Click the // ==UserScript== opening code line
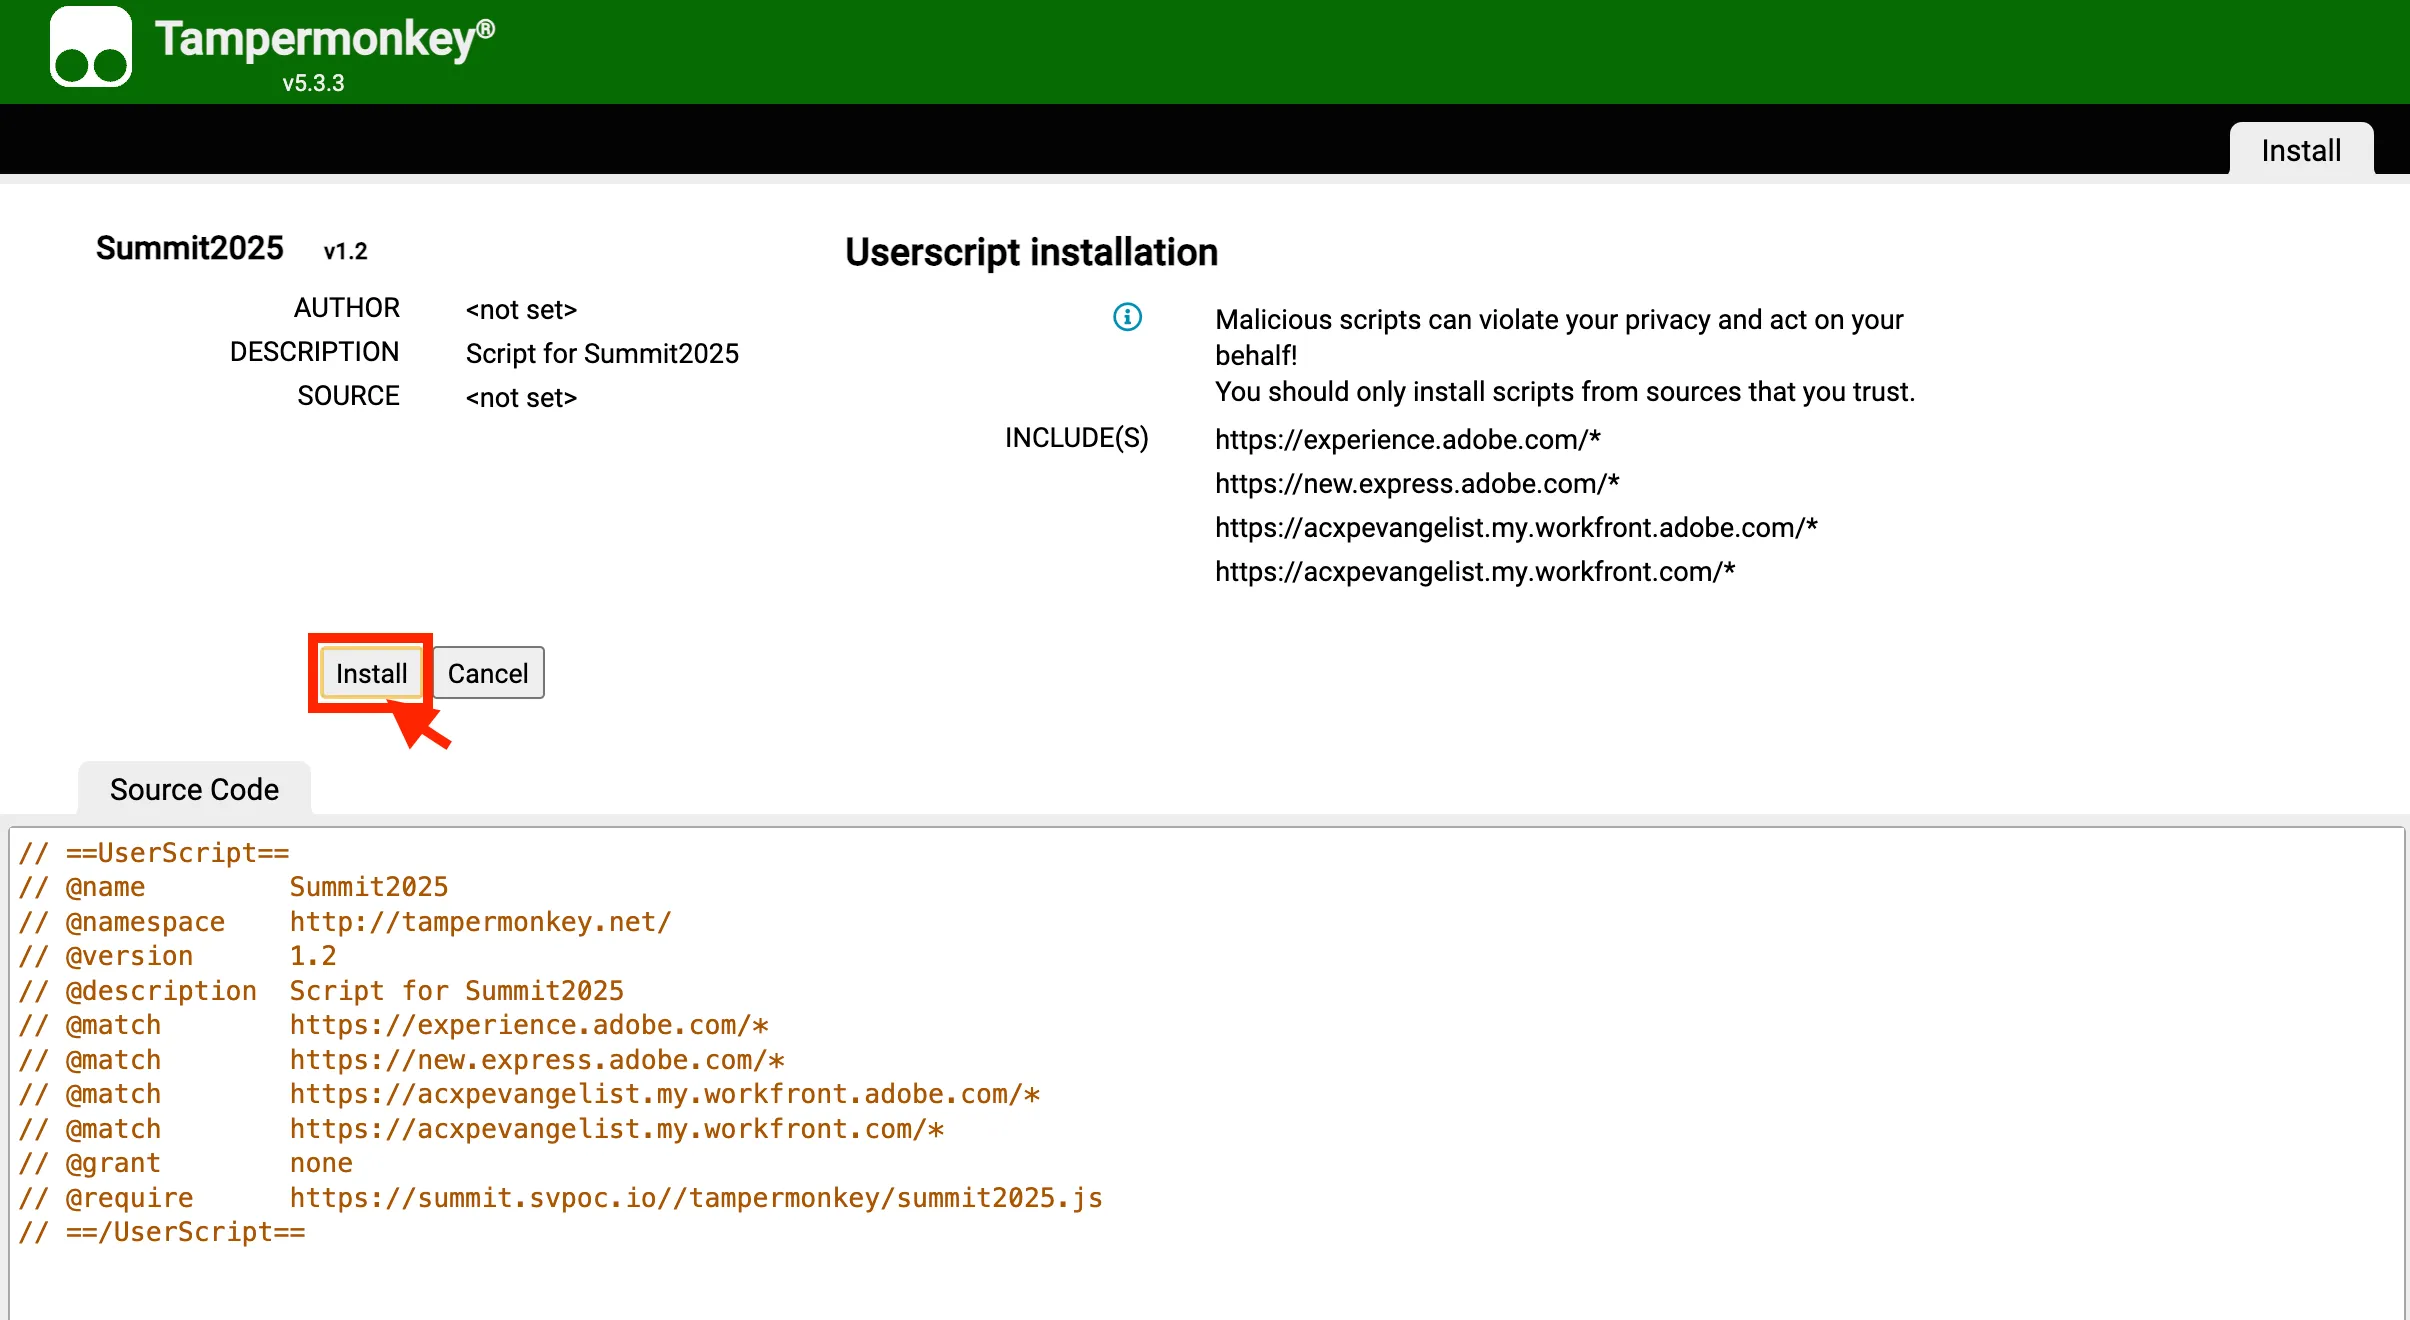Image resolution: width=2410 pixels, height=1320 pixels. tap(154, 853)
